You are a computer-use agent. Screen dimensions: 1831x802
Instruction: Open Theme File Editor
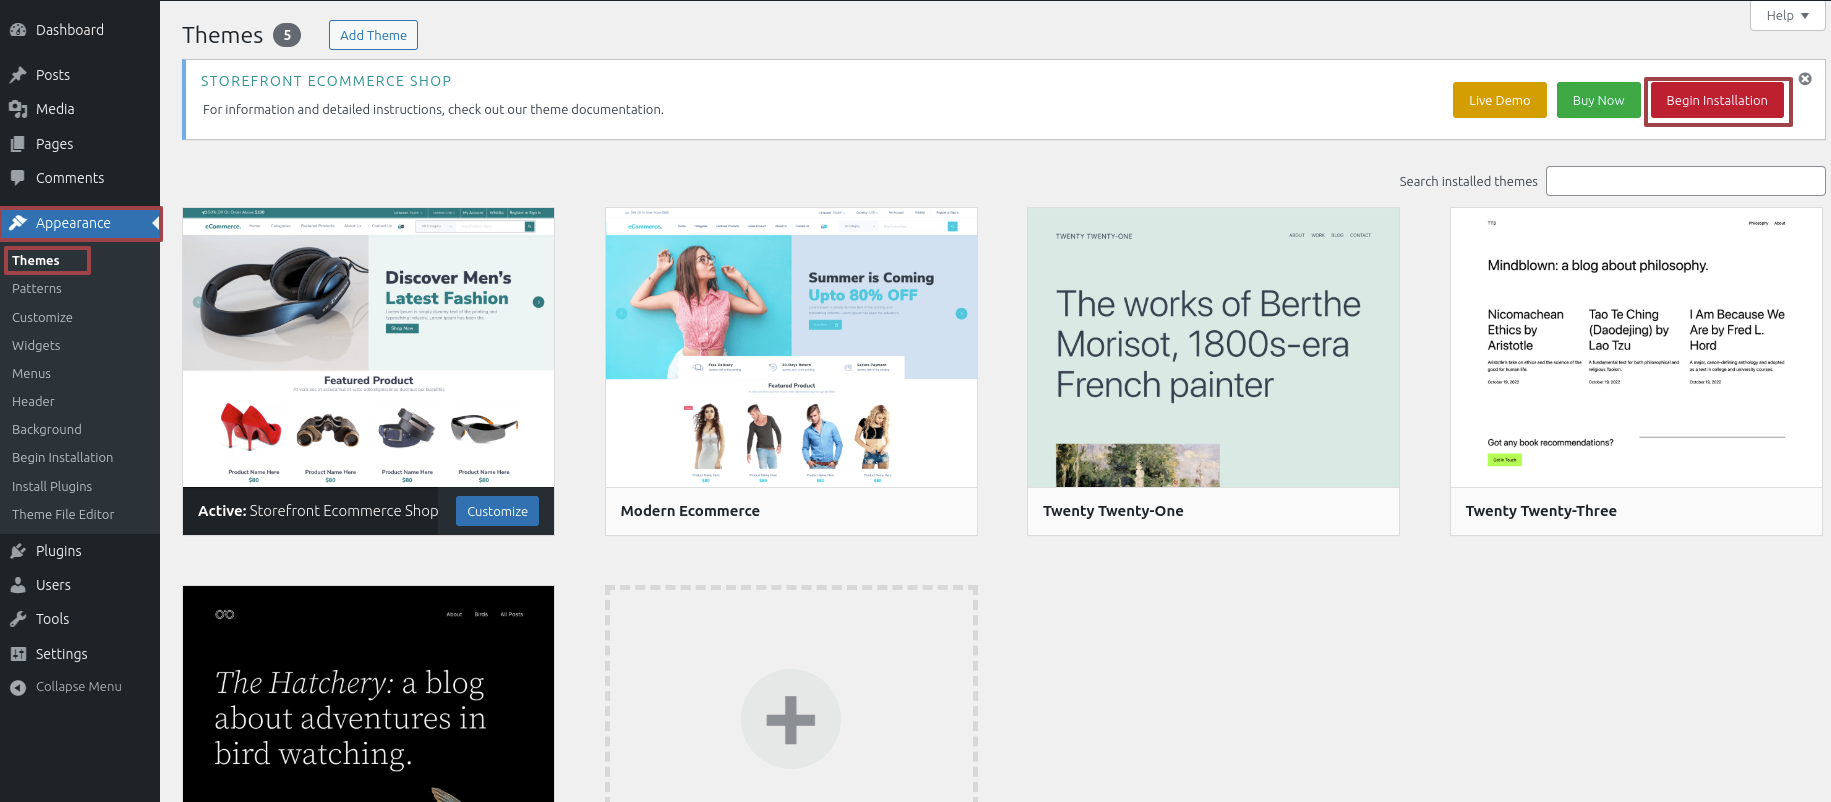[63, 514]
